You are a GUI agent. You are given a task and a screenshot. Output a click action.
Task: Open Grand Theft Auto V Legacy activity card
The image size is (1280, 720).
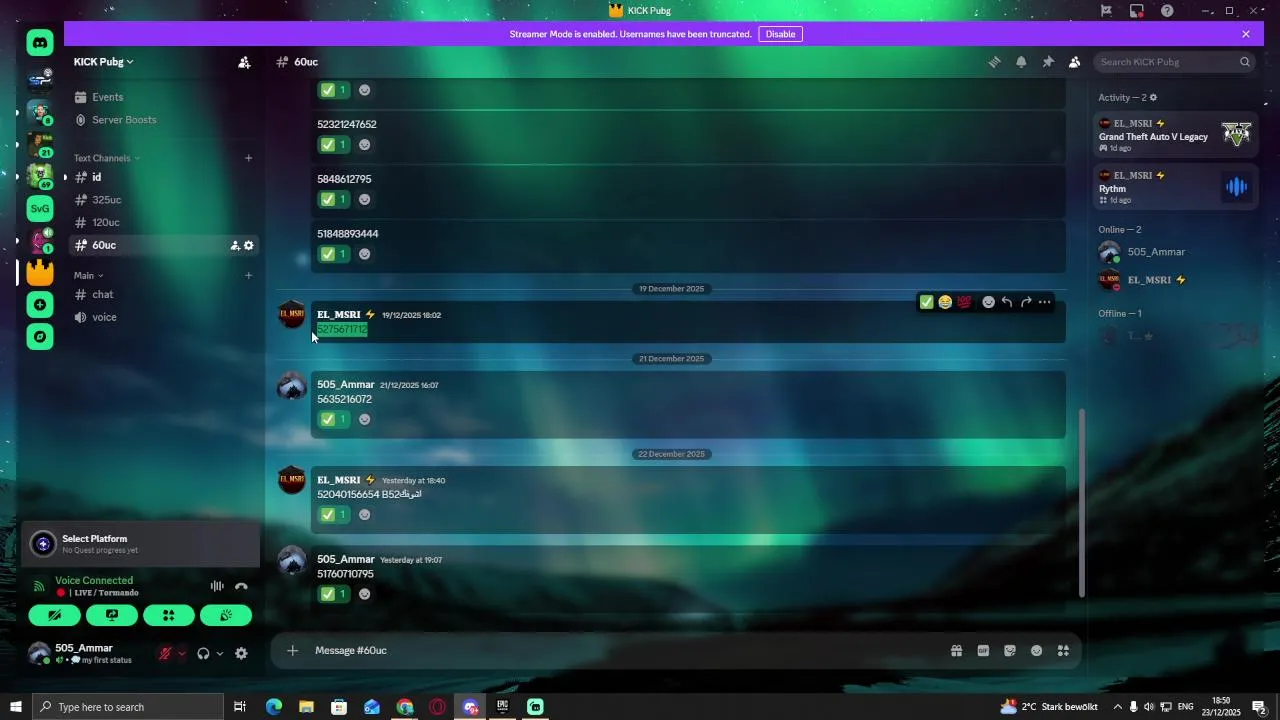click(x=1175, y=135)
